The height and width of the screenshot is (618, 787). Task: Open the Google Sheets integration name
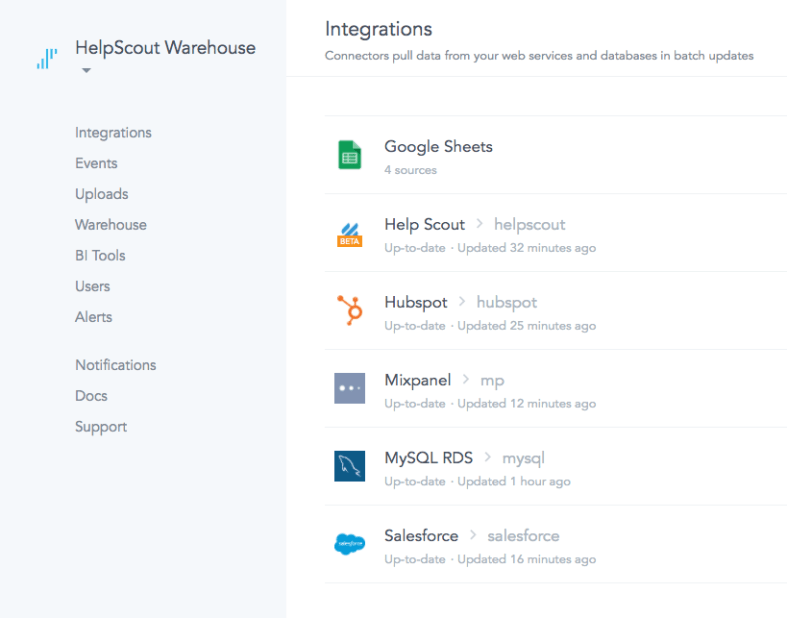[x=438, y=147]
